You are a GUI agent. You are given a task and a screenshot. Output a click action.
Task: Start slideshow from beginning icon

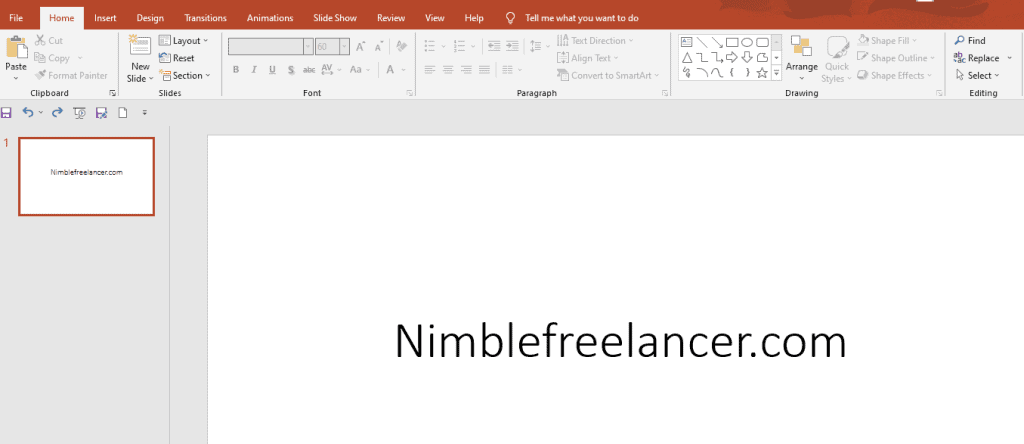click(79, 113)
